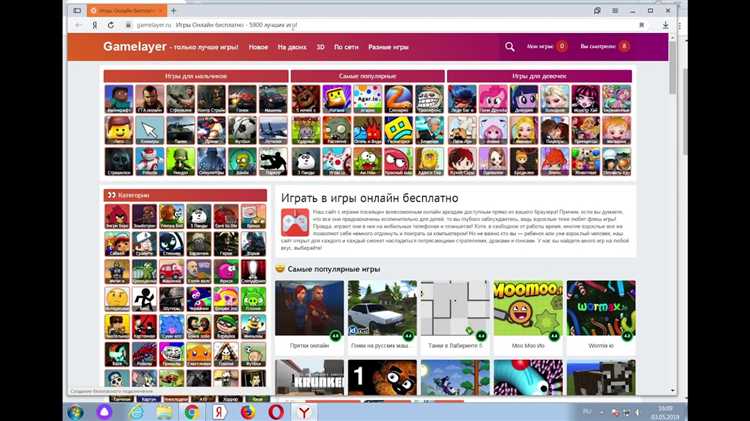Click the Игры для девочек header
Viewport: 750px width, 421px height.
[x=539, y=76]
